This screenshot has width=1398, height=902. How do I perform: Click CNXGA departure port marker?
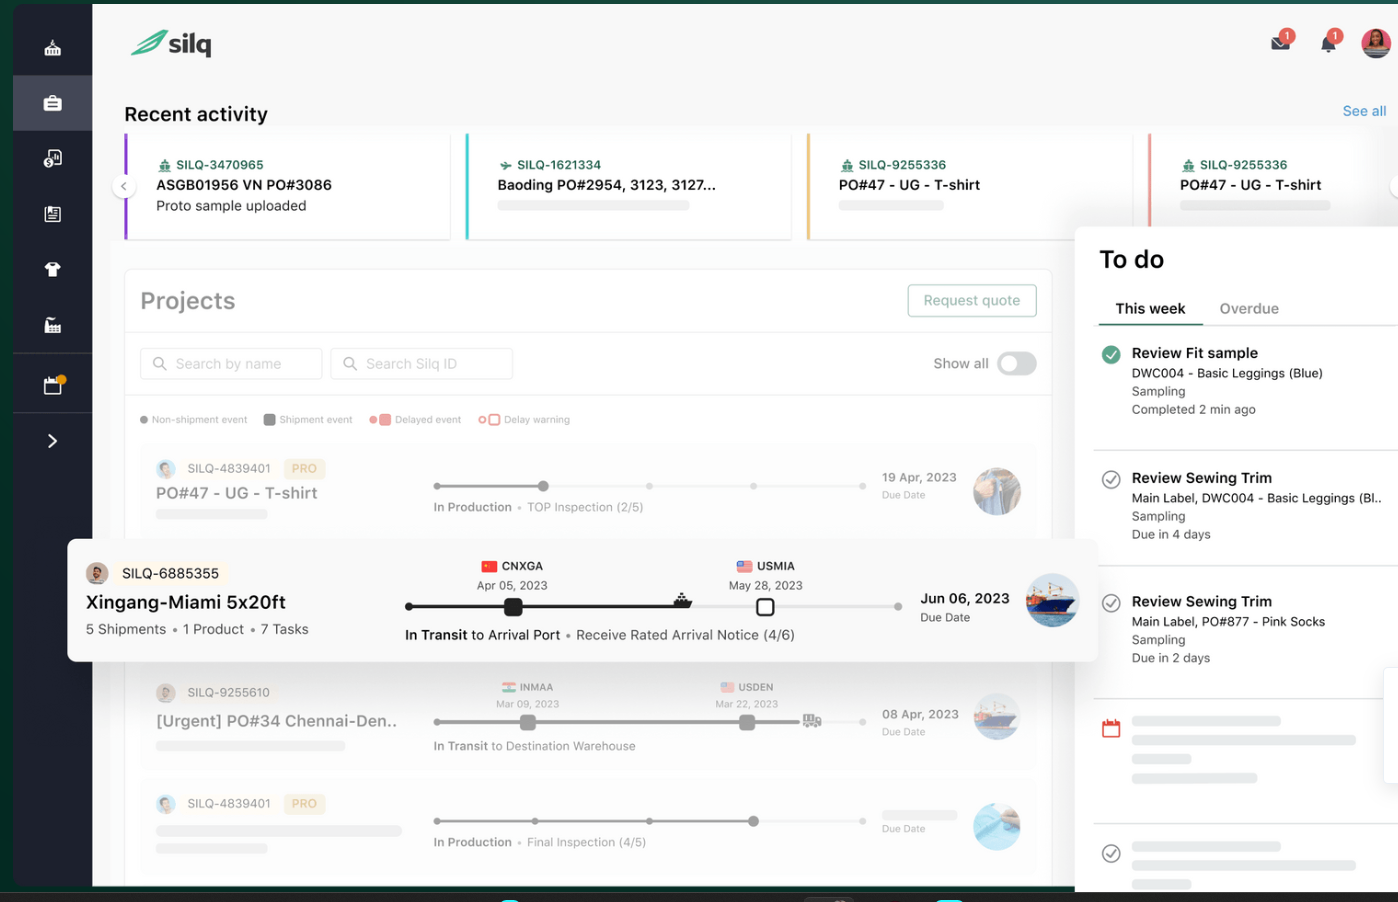pyautogui.click(x=513, y=607)
